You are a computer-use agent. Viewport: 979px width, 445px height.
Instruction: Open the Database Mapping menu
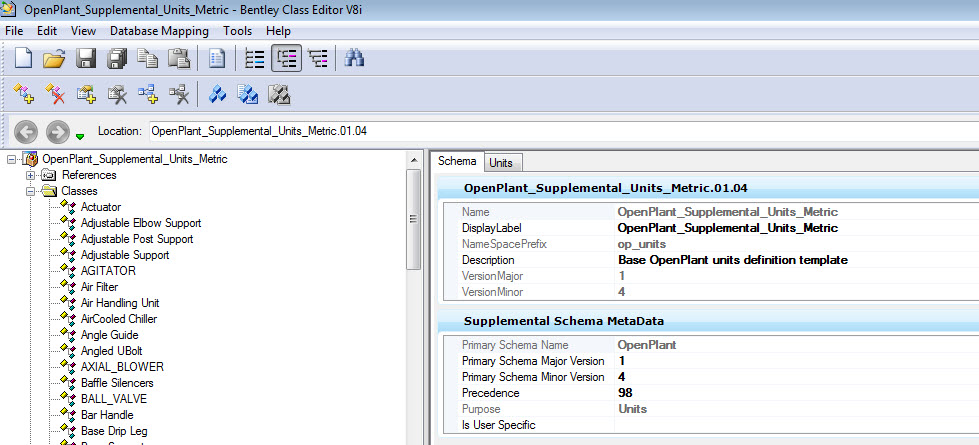coord(159,31)
